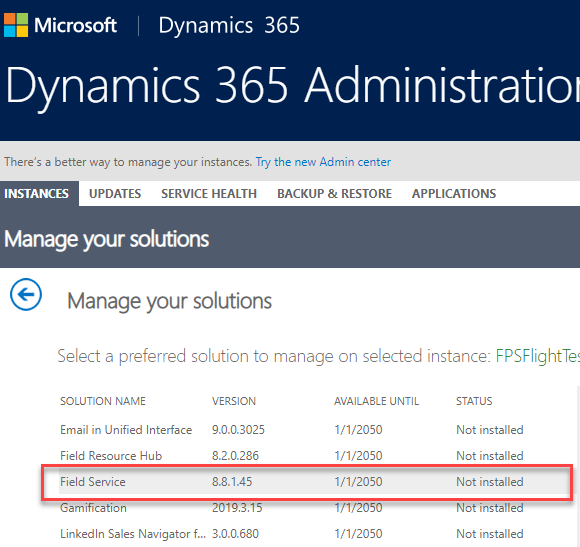Click the back arrow icon
The height and width of the screenshot is (547, 580).
tap(26, 294)
